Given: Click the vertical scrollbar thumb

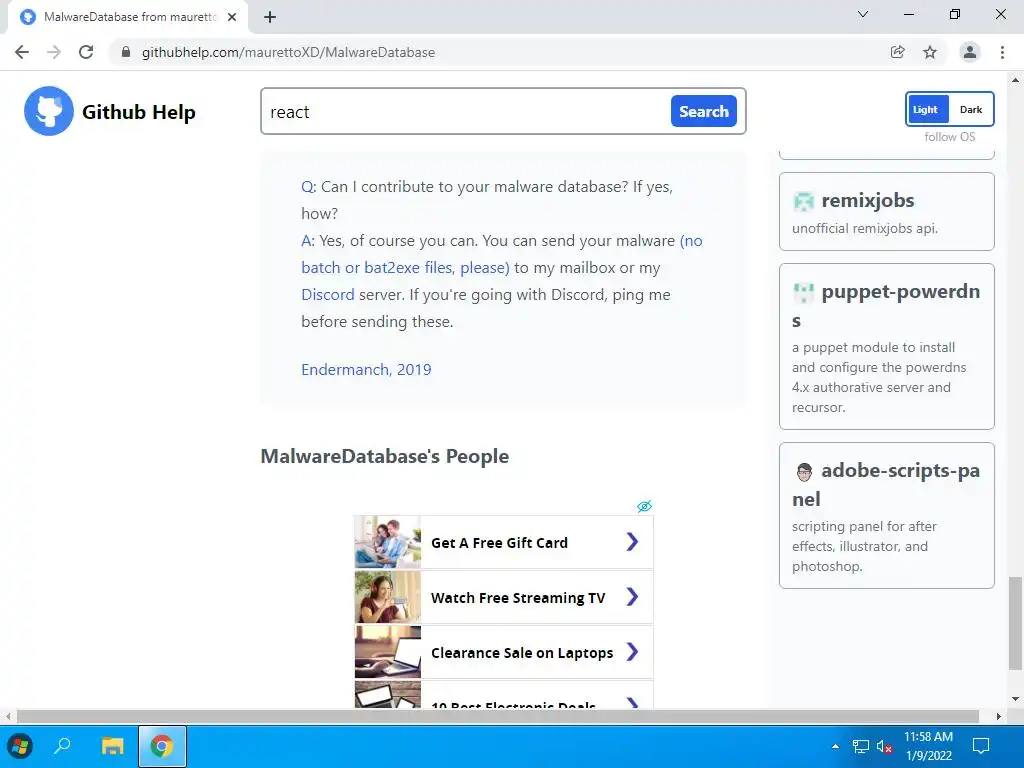Looking at the screenshot, I should (x=1015, y=623).
